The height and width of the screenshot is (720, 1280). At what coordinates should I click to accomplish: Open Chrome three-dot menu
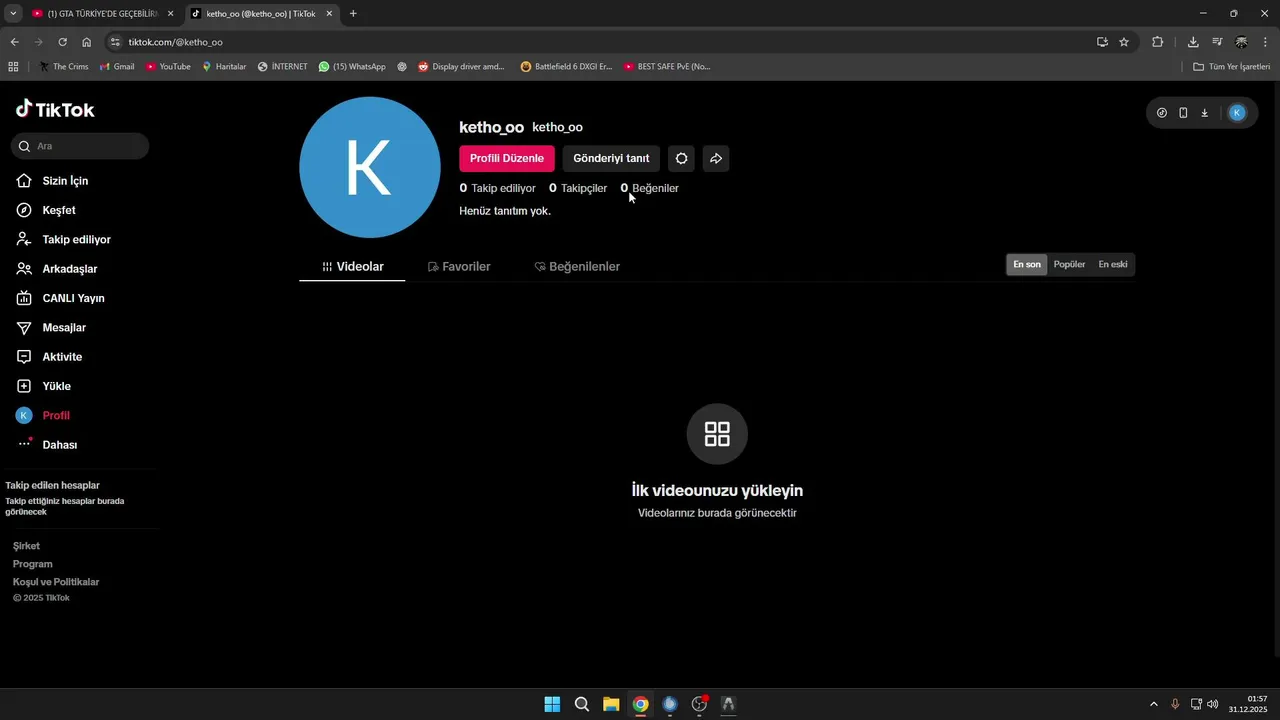coord(1266,42)
